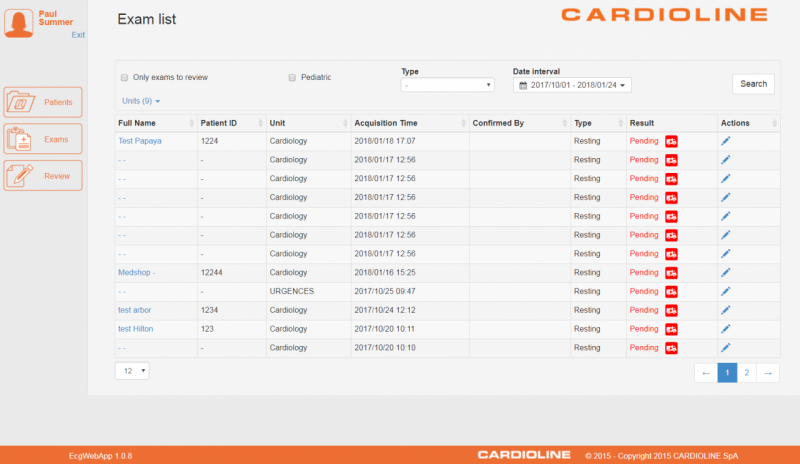Image resolution: width=800 pixels, height=464 pixels.
Task: Enable the Only exams to review checkbox
Action: point(124,77)
